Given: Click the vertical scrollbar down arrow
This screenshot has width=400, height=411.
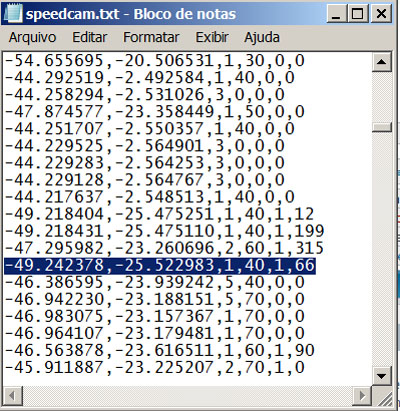Looking at the screenshot, I should coord(381,377).
